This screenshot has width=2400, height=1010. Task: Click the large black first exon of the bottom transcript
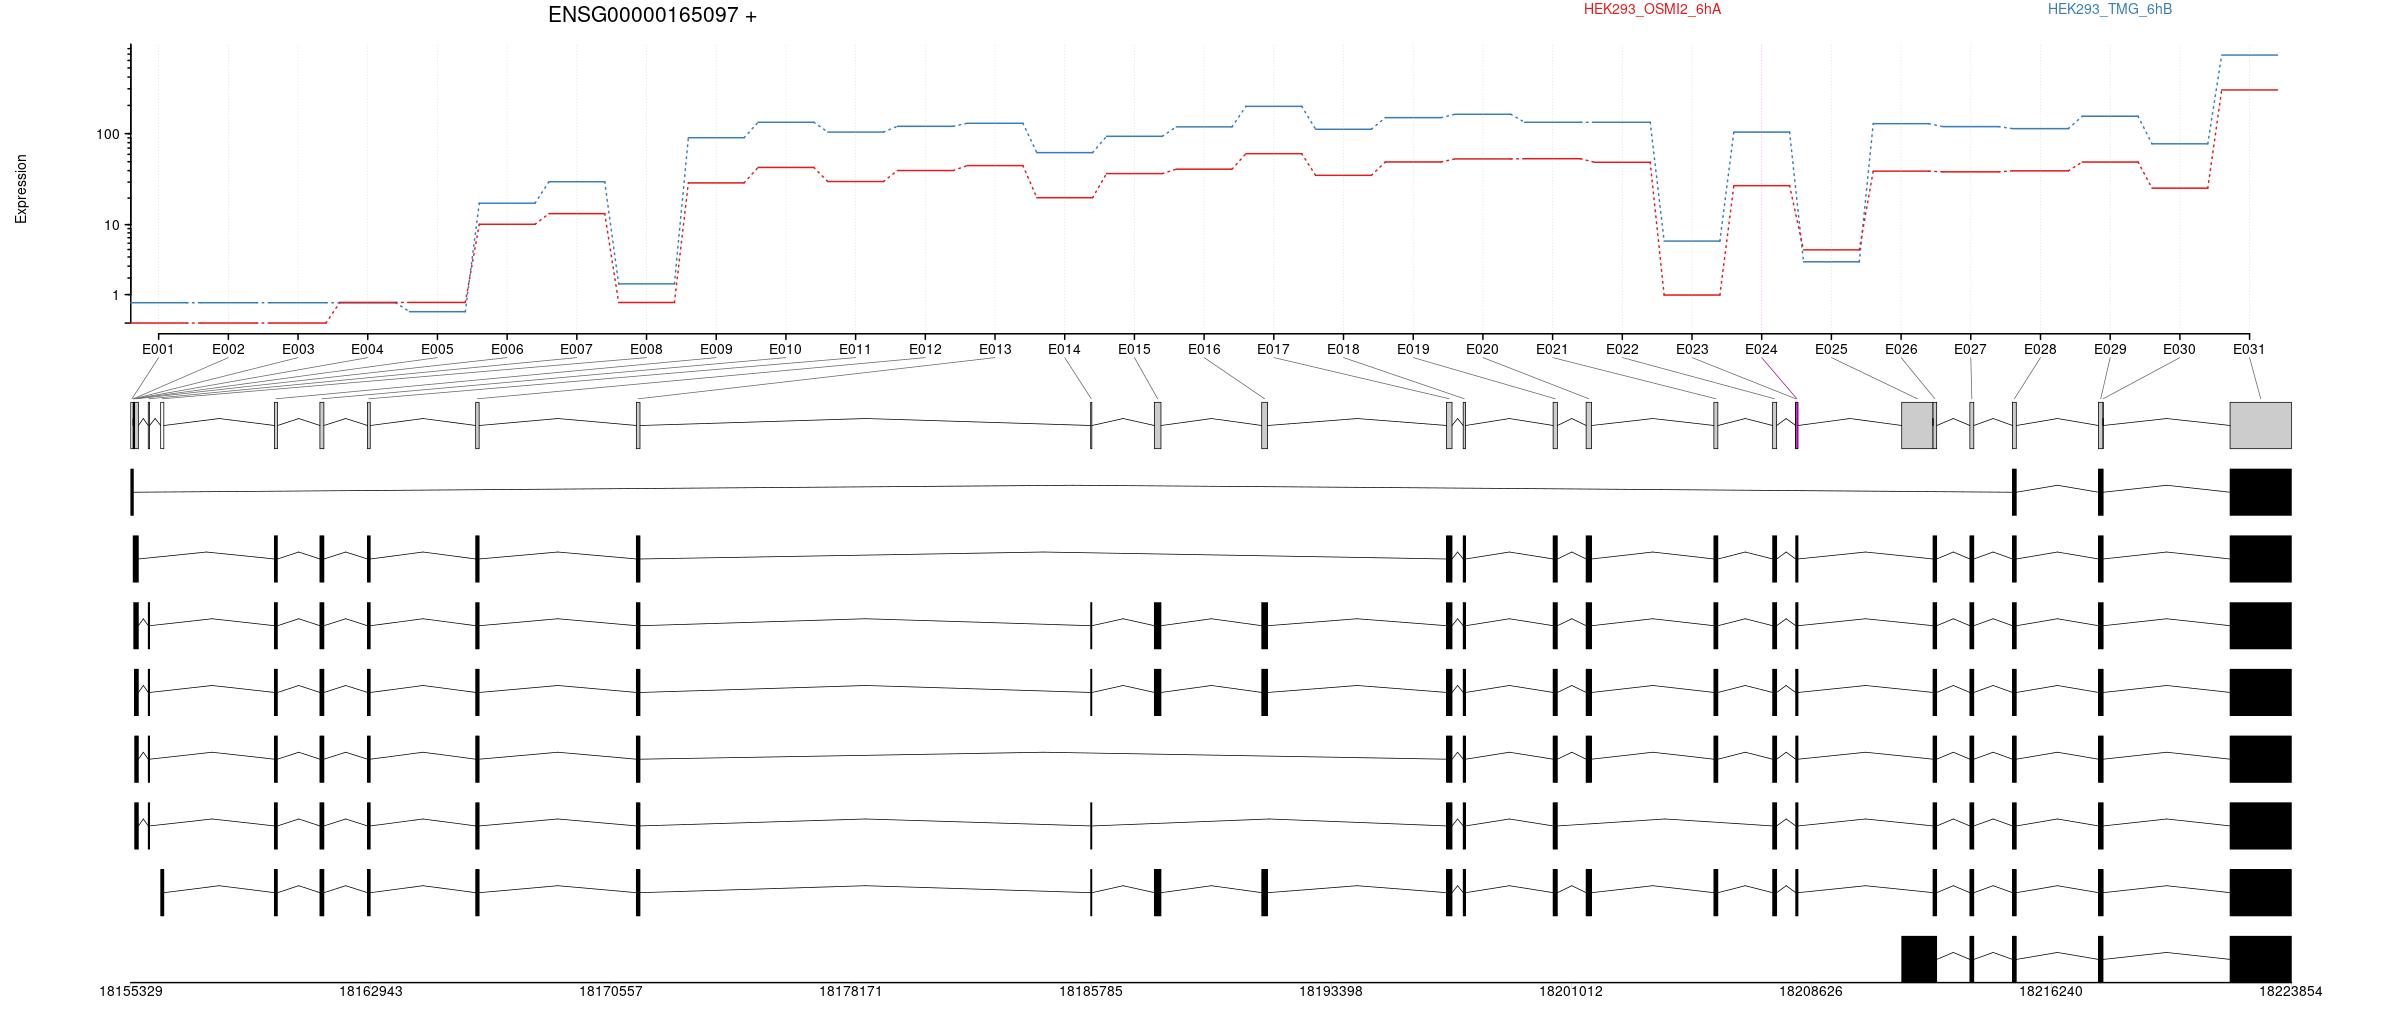pos(1919,959)
